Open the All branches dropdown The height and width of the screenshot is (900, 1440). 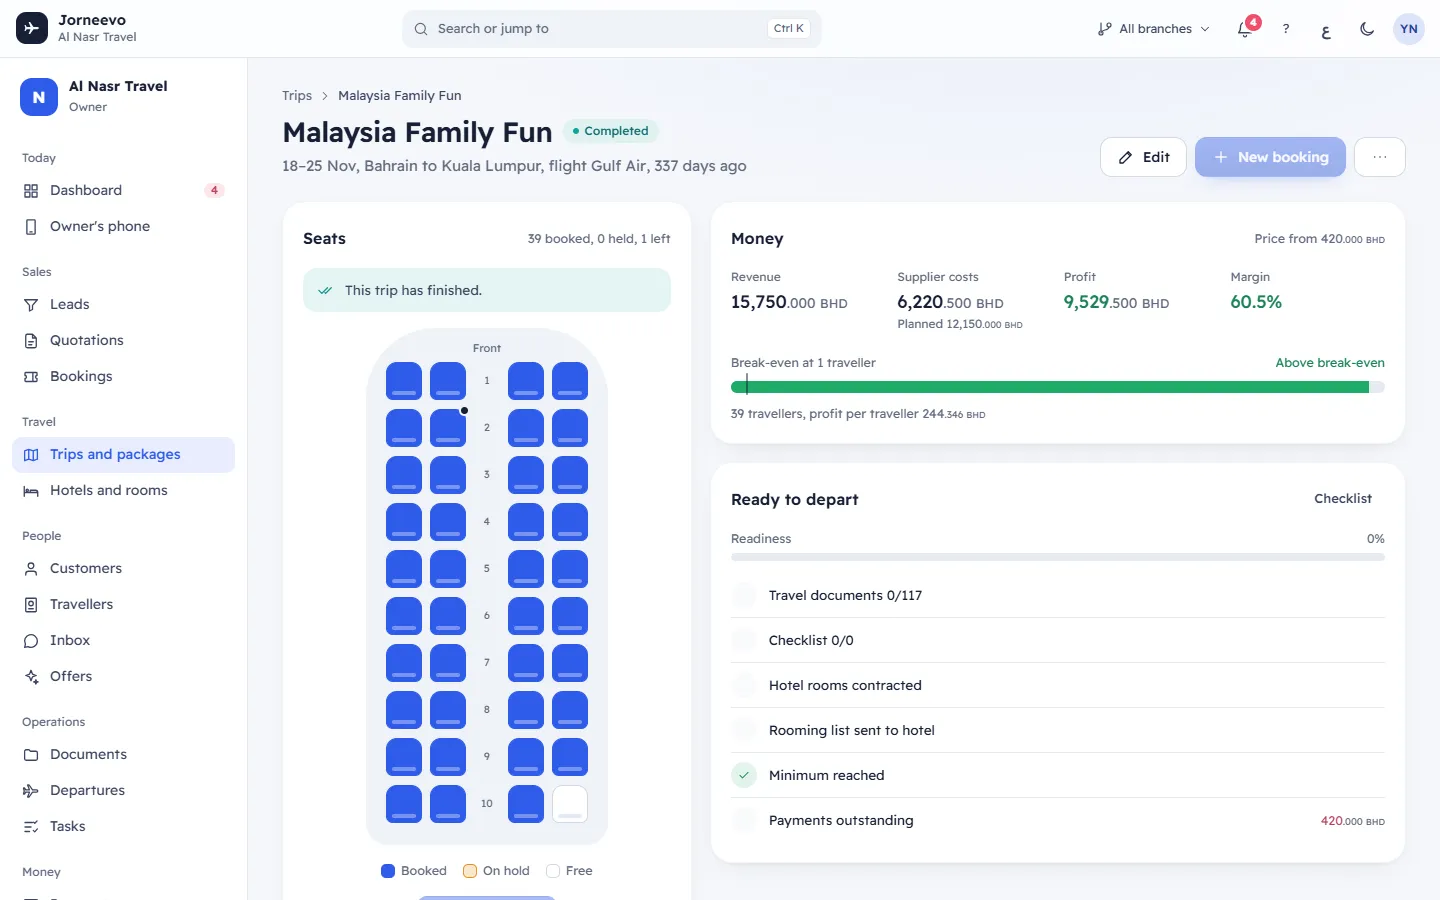(1154, 29)
